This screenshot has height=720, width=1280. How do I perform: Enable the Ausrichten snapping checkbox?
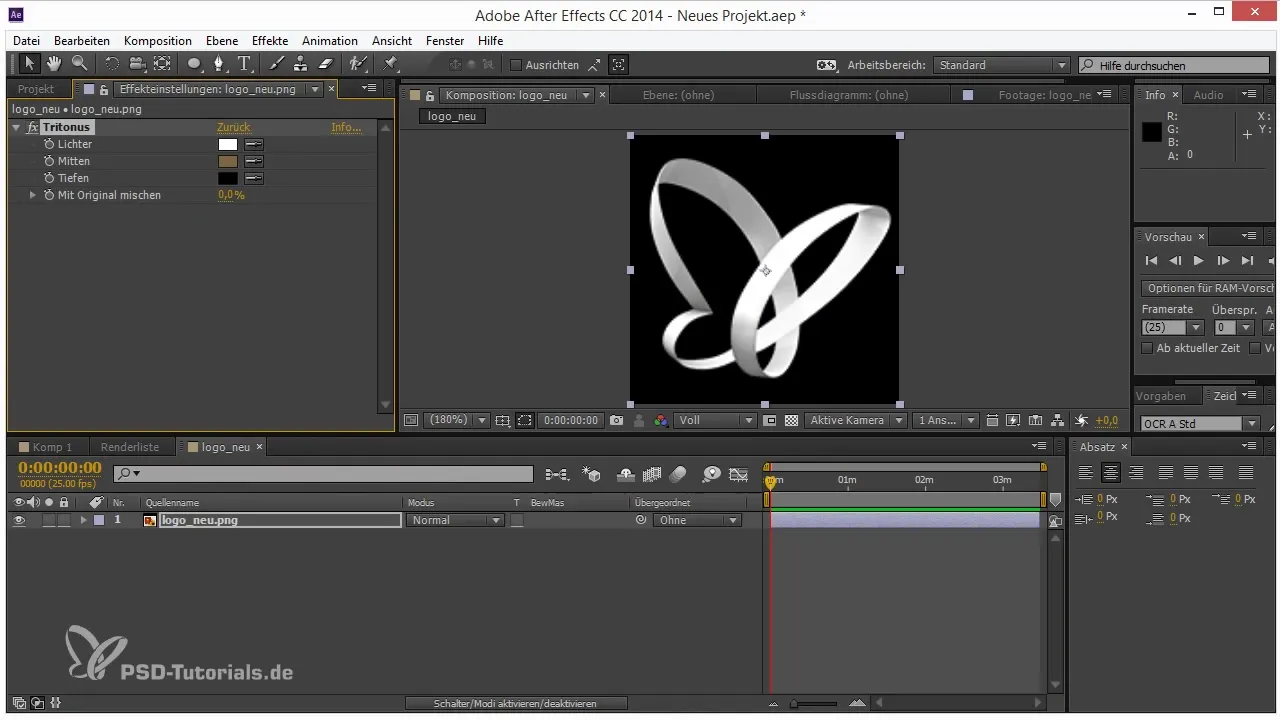(516, 65)
